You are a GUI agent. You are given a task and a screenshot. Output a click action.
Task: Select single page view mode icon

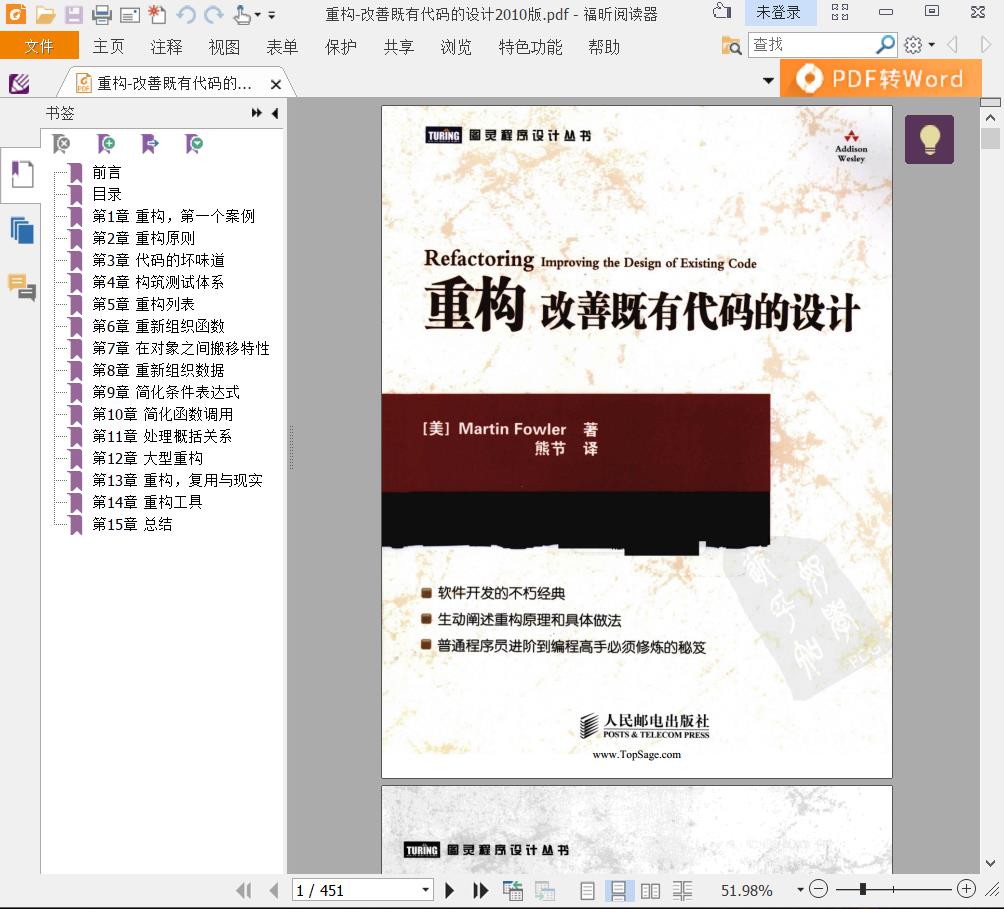click(587, 890)
